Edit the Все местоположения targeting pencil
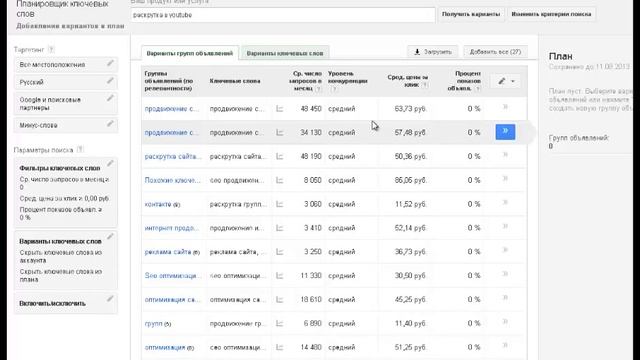 (x=110, y=63)
